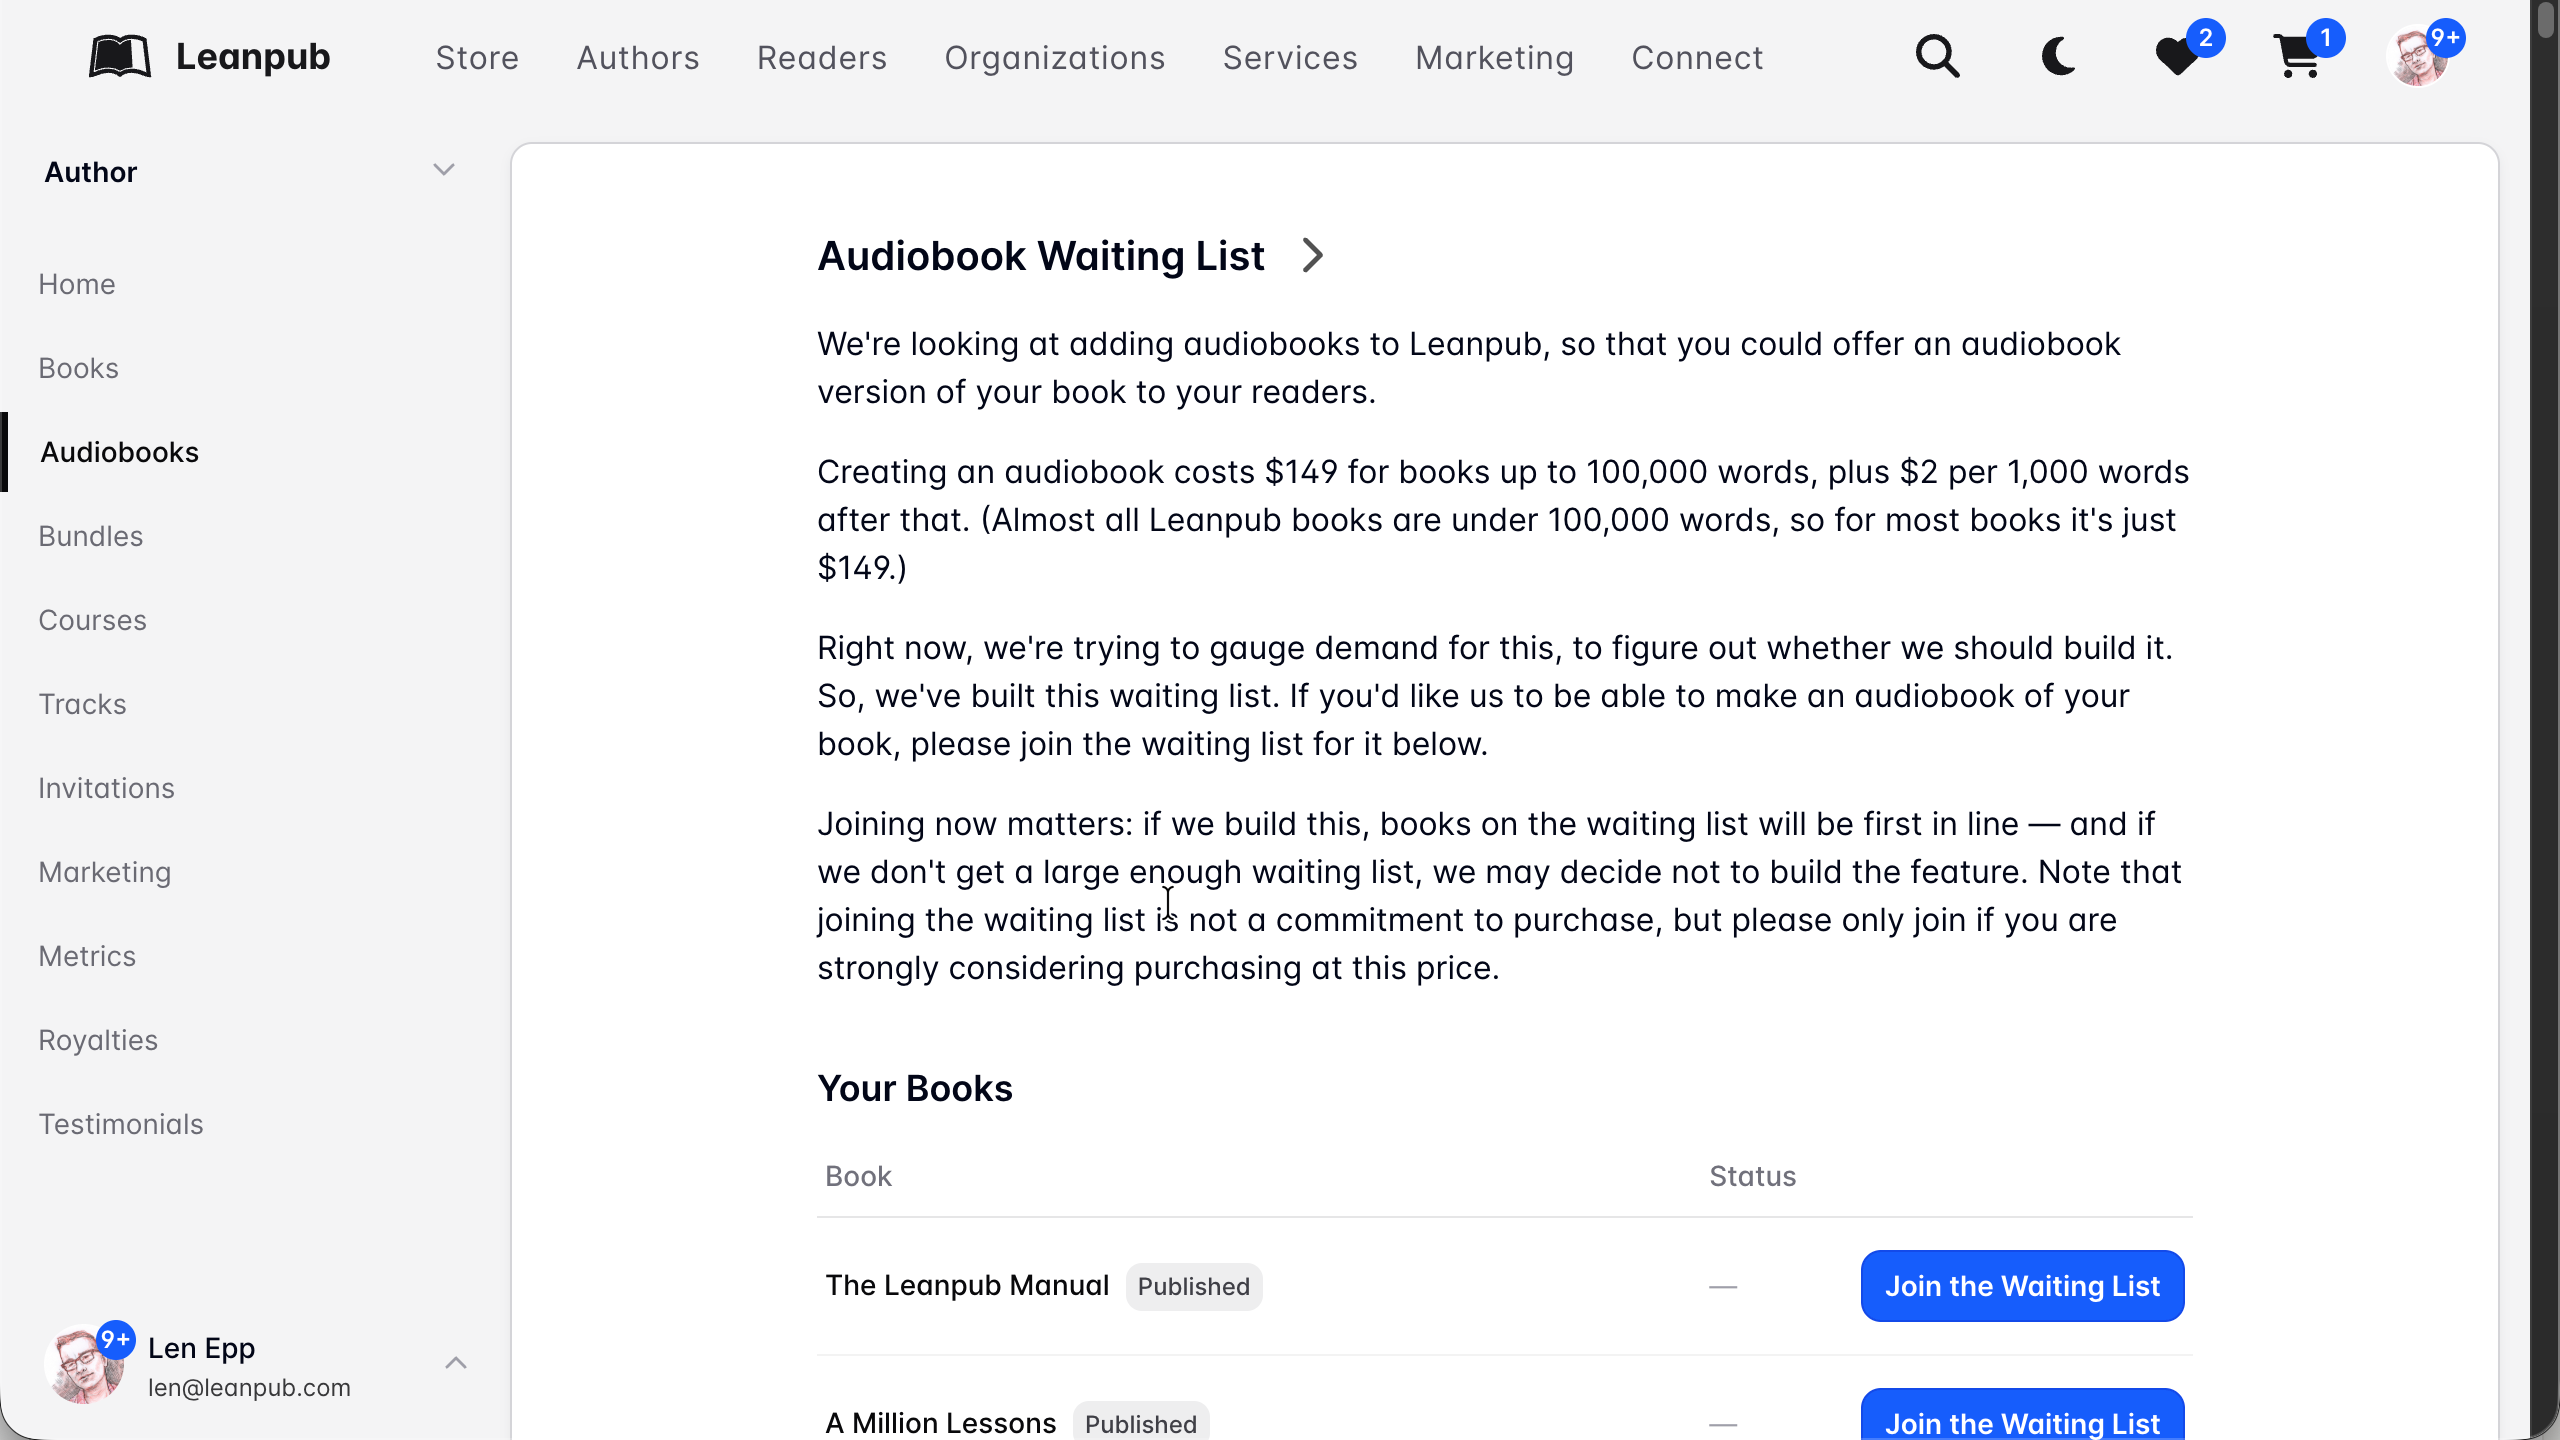
Task: Click the Published badge for The Leanpub Manual
Action: pos(1194,1287)
